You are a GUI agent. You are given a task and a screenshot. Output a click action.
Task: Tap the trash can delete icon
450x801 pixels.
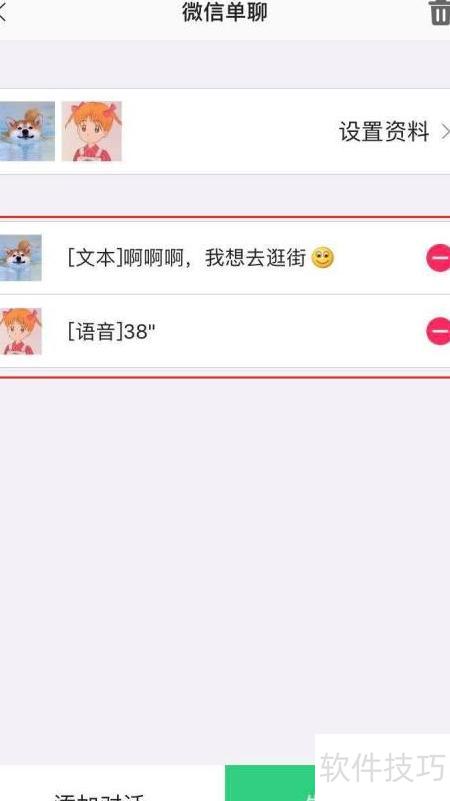440,12
